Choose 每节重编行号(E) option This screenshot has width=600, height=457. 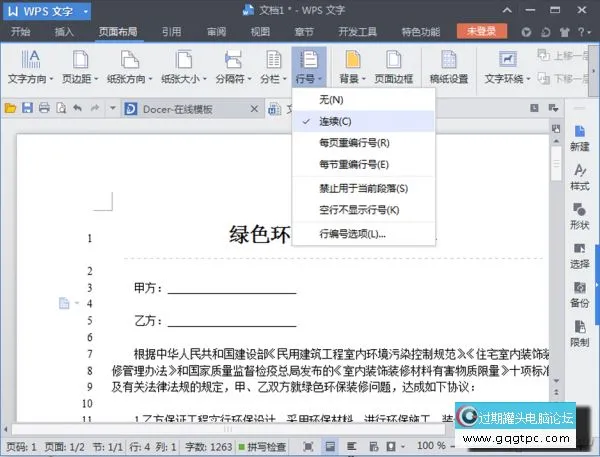[364, 165]
